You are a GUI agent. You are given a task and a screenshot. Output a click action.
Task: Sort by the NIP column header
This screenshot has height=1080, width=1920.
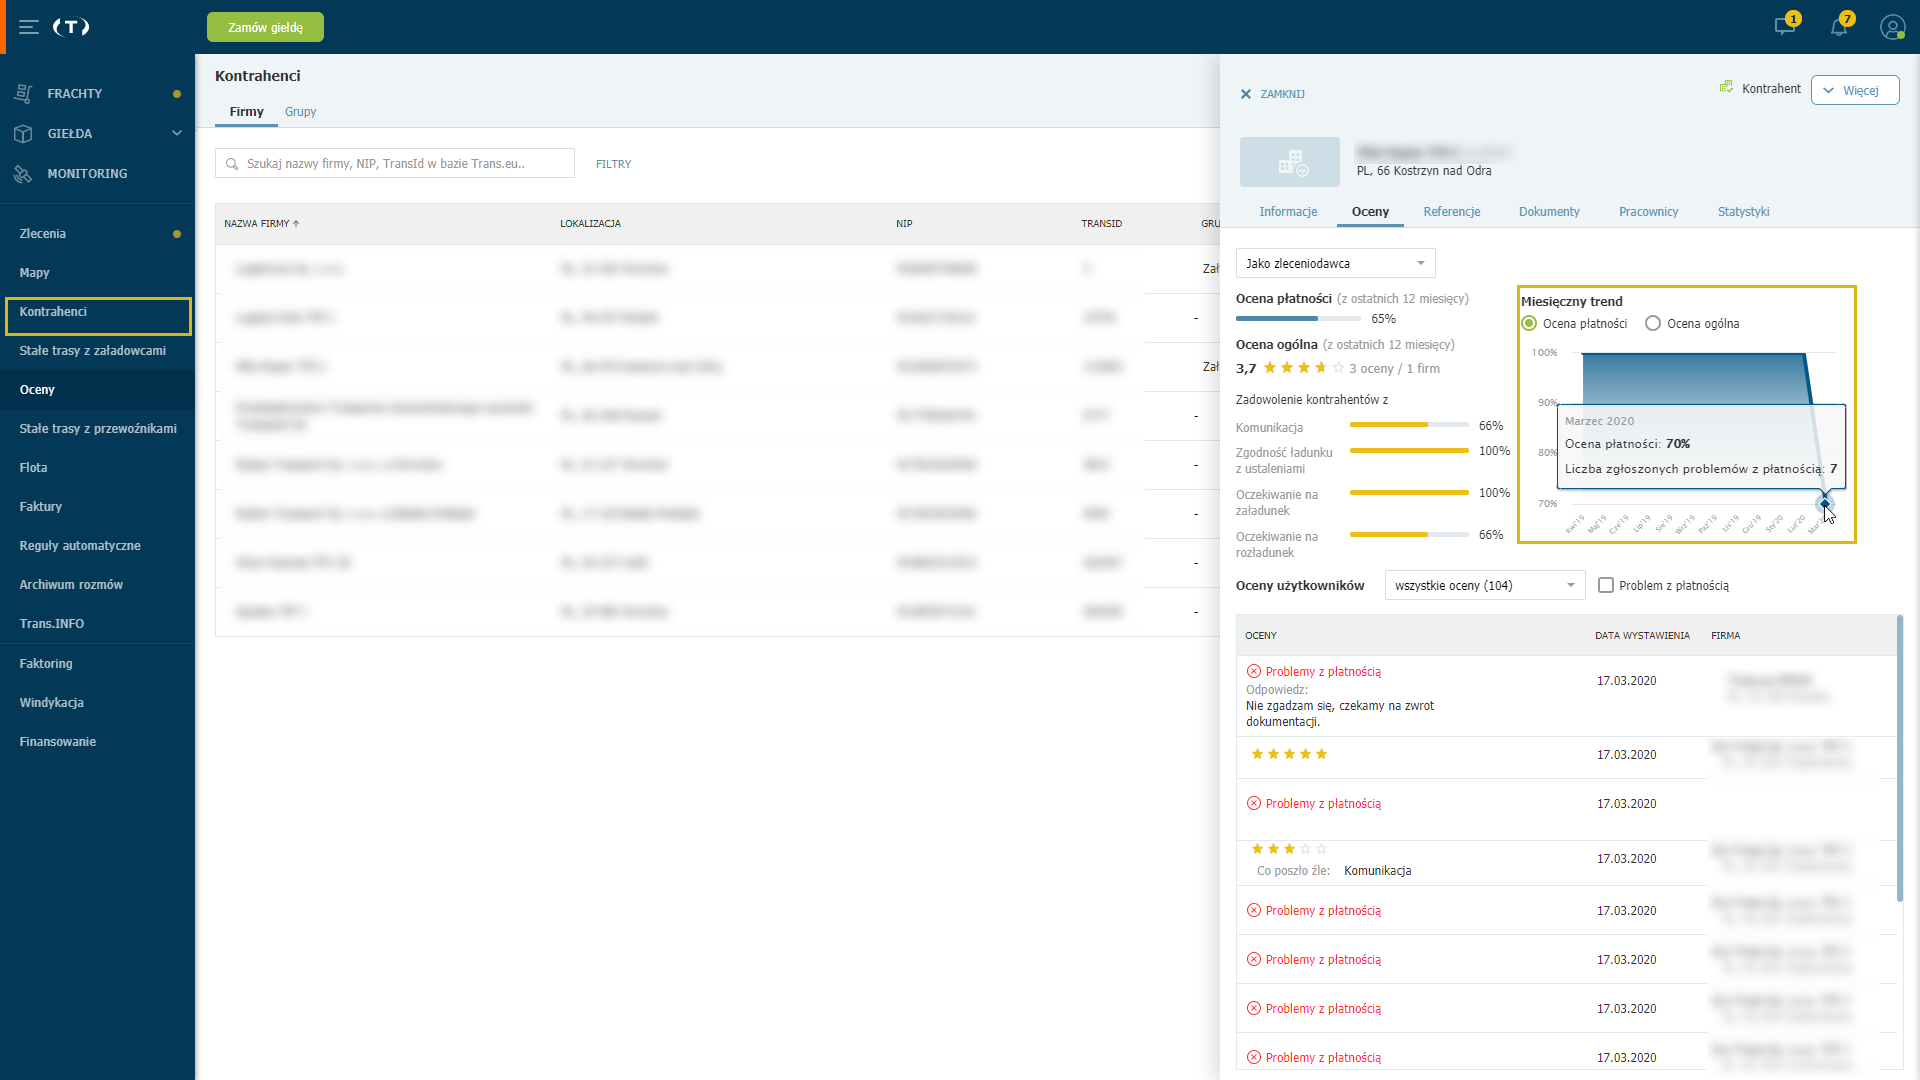[904, 224]
